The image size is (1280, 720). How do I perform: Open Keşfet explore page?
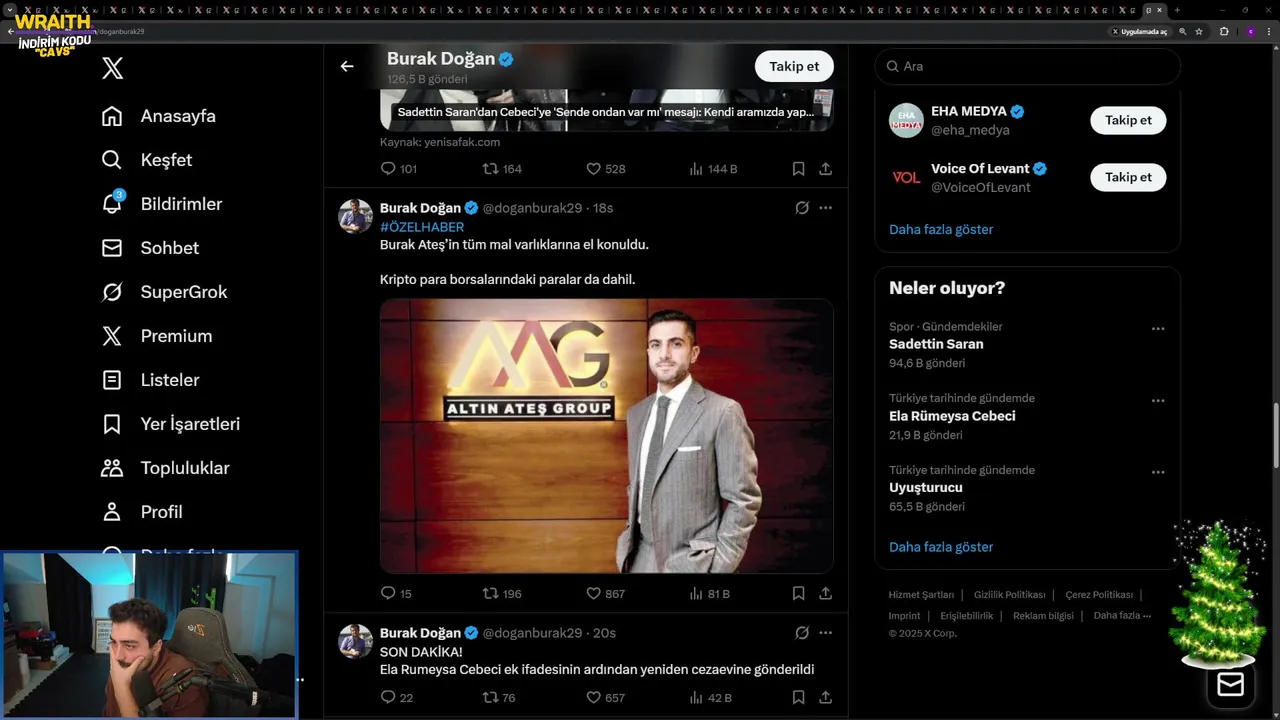147,160
